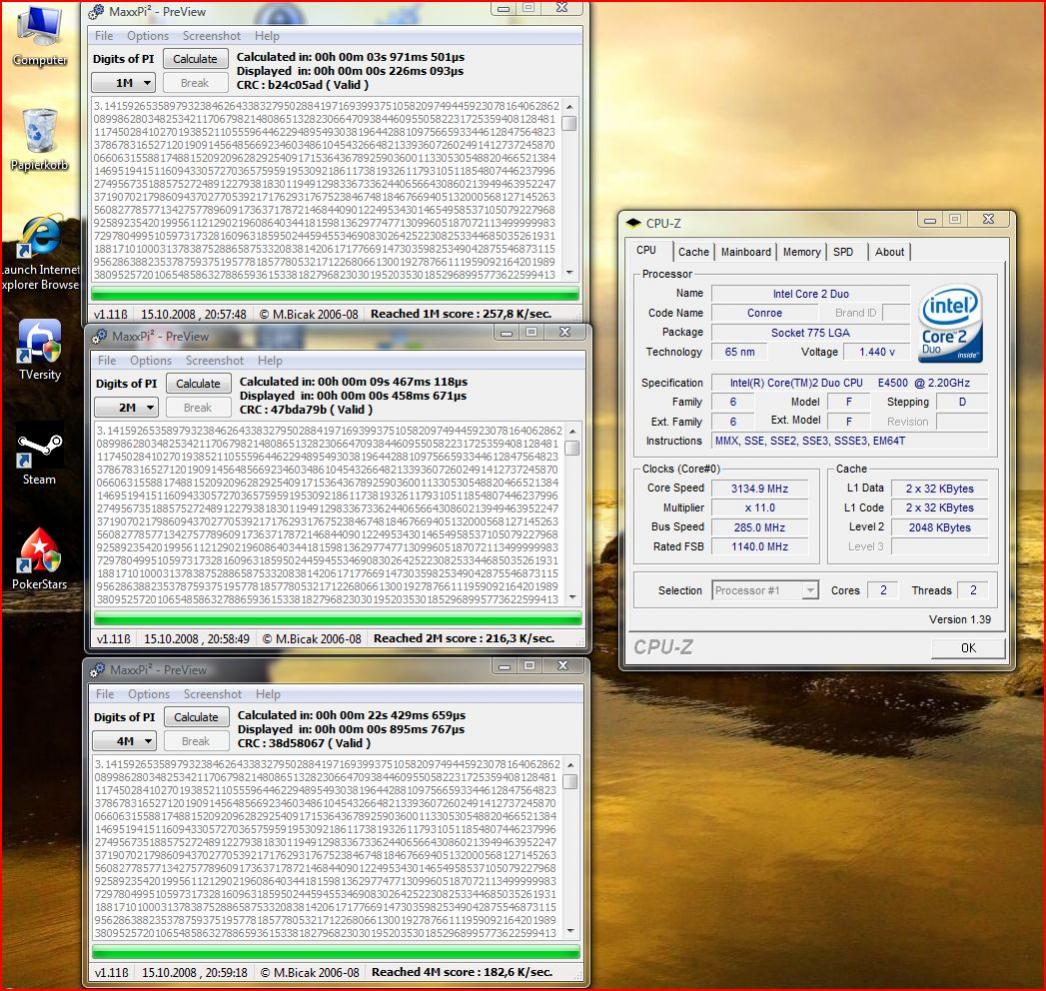Click the Core Speed value 3134.9 MHz
Viewport: 1046px width, 991px height.
[759, 488]
